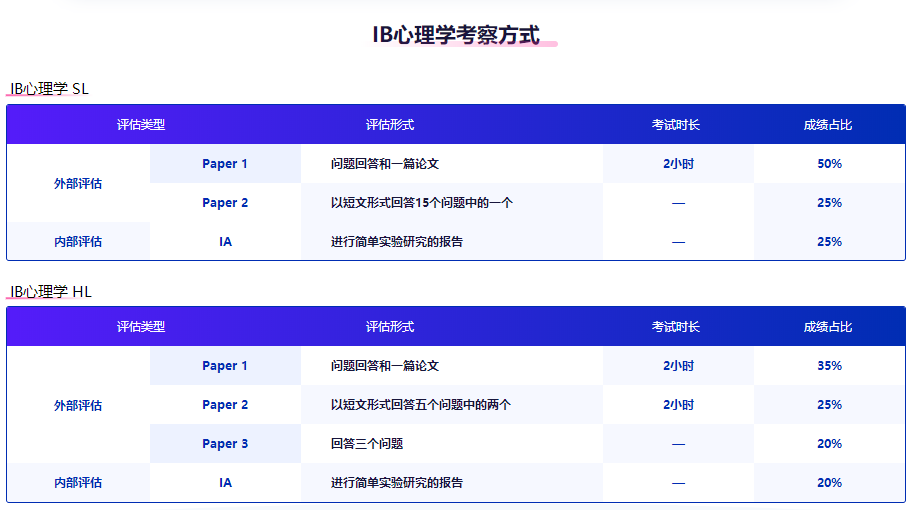913x510 pixels.
Task: Click the page title IB心理学考察方式
Action: [456, 35]
